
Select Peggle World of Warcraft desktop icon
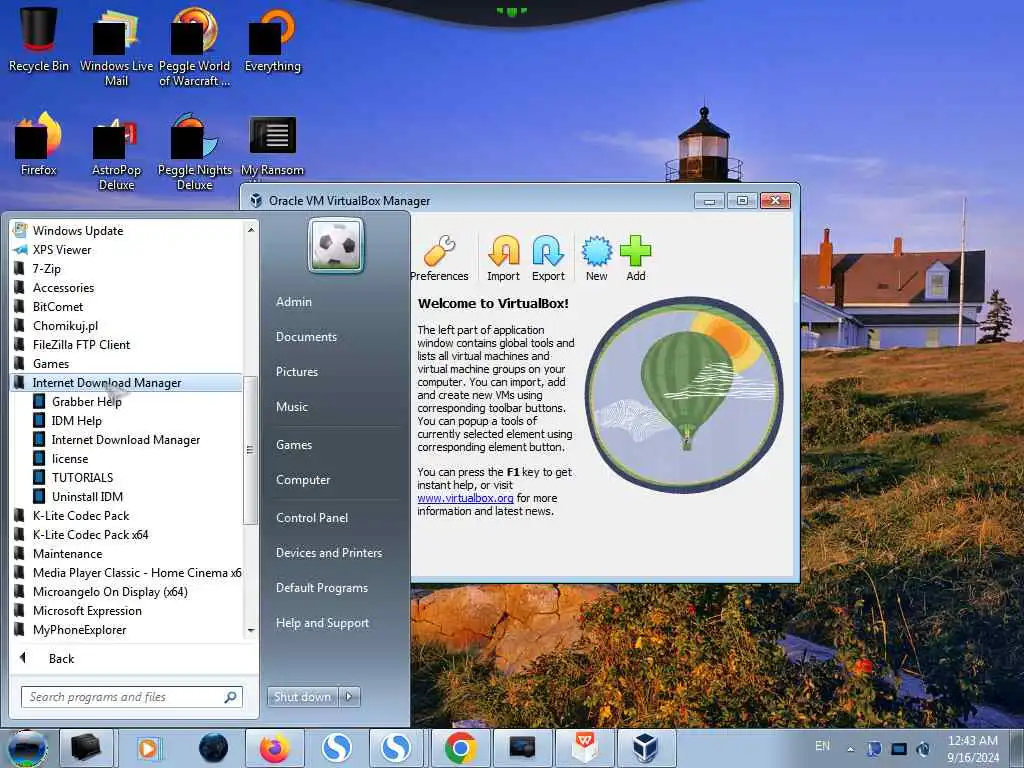(x=195, y=47)
